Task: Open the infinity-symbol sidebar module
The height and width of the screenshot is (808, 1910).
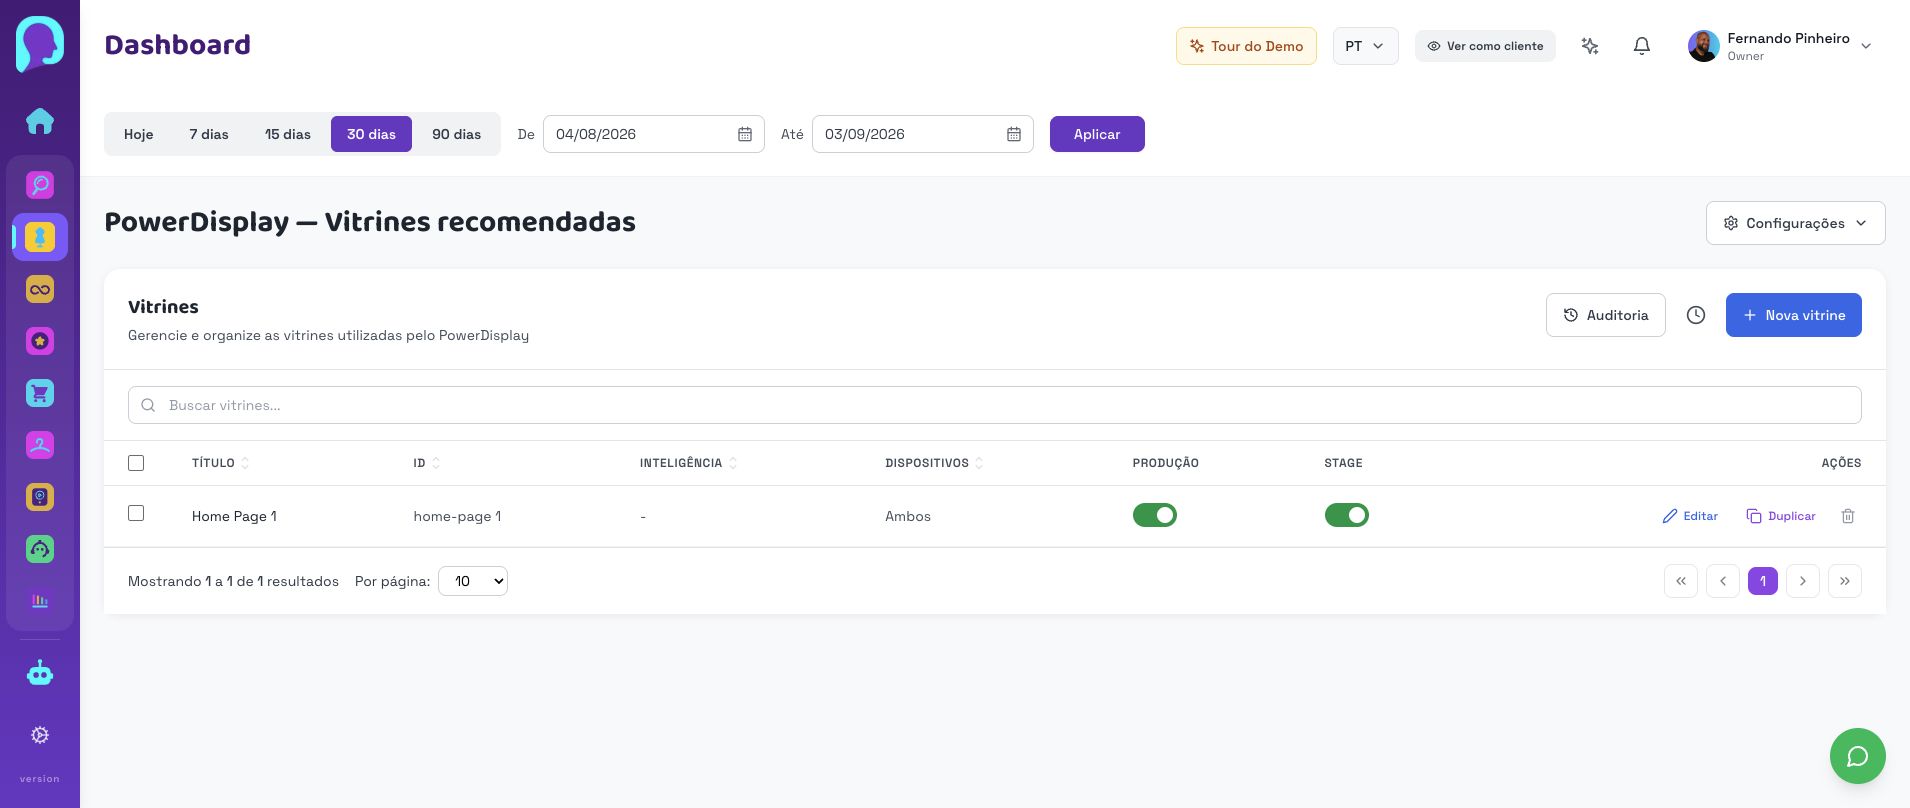Action: [x=40, y=289]
